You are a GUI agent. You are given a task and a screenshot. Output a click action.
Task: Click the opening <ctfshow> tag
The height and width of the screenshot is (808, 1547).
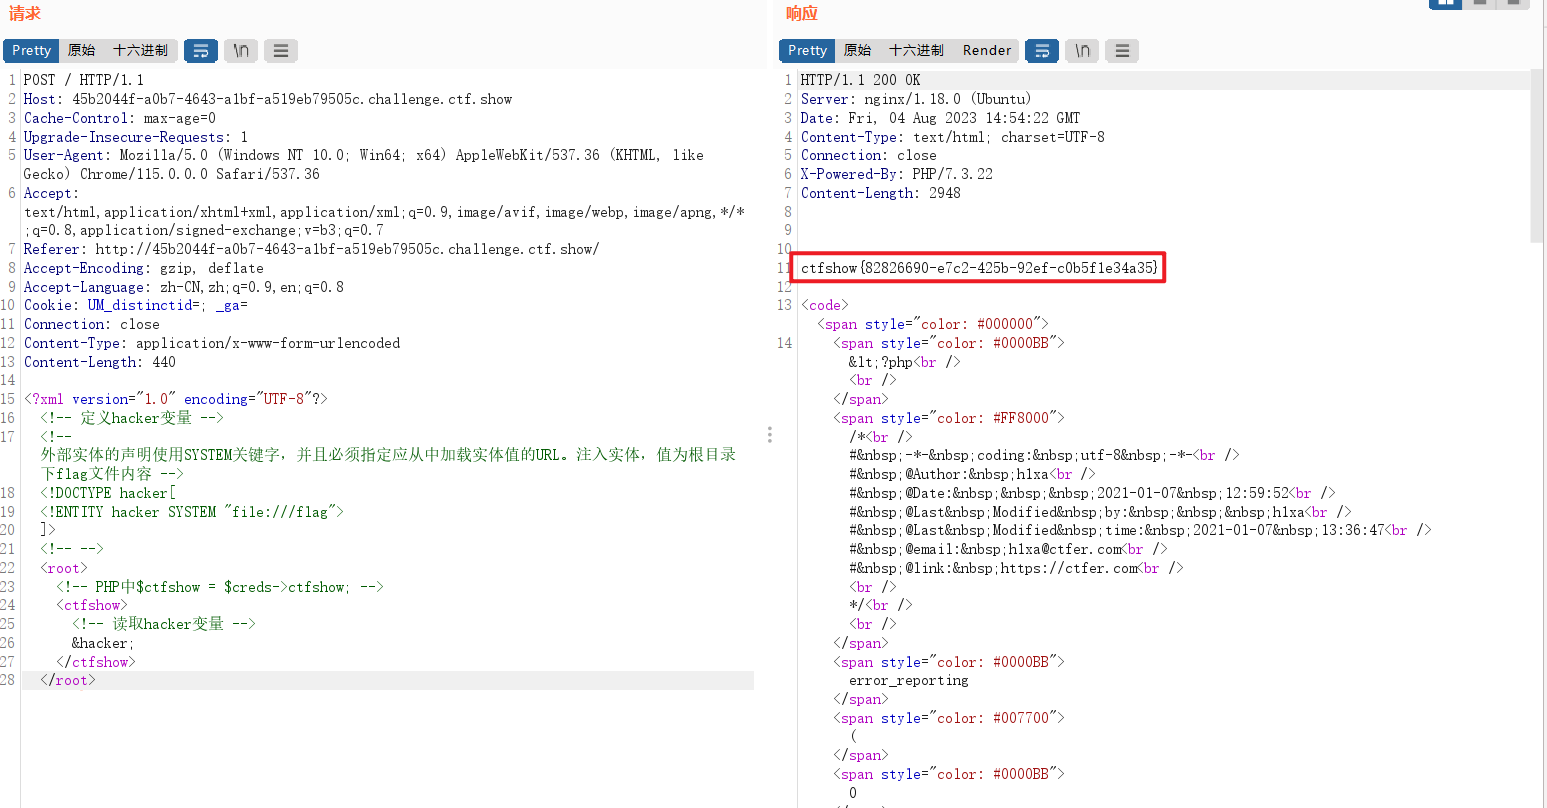click(x=92, y=605)
